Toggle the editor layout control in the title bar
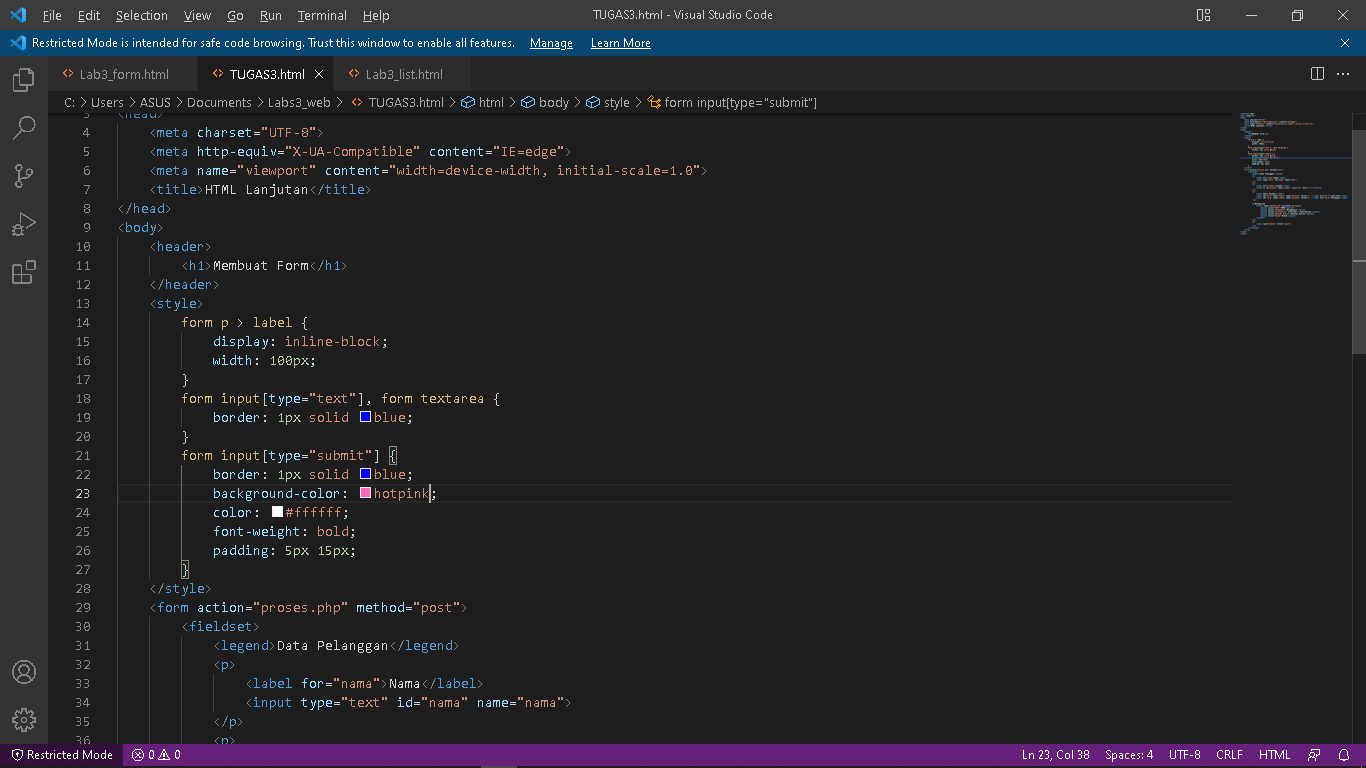This screenshot has height=768, width=1366. (x=1202, y=15)
